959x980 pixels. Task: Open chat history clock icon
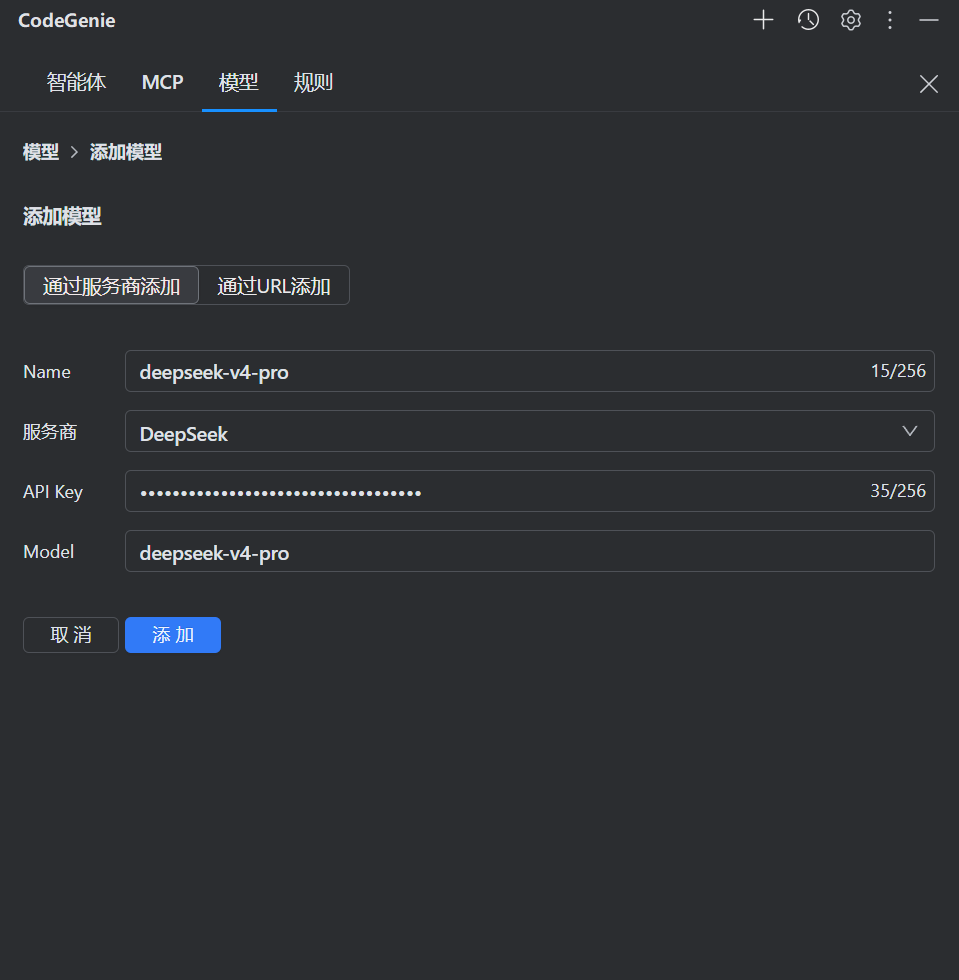point(808,20)
